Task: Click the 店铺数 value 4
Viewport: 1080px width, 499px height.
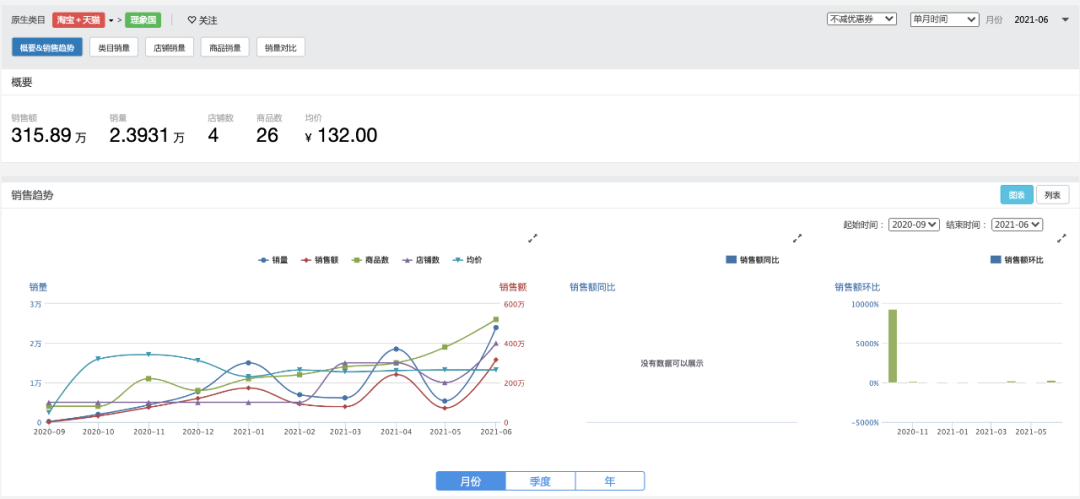Action: click(x=213, y=135)
